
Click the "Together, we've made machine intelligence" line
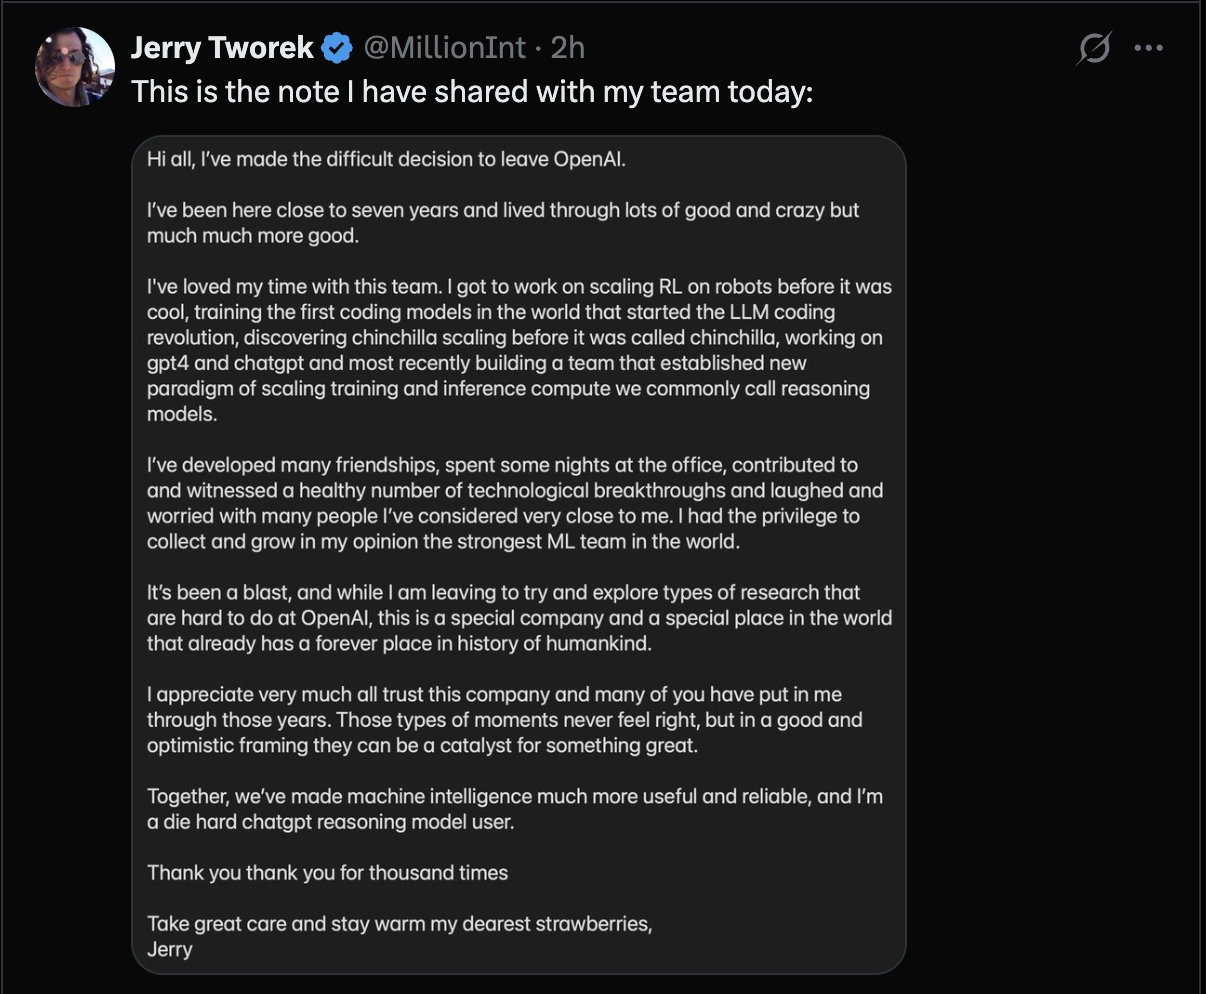pos(514,796)
